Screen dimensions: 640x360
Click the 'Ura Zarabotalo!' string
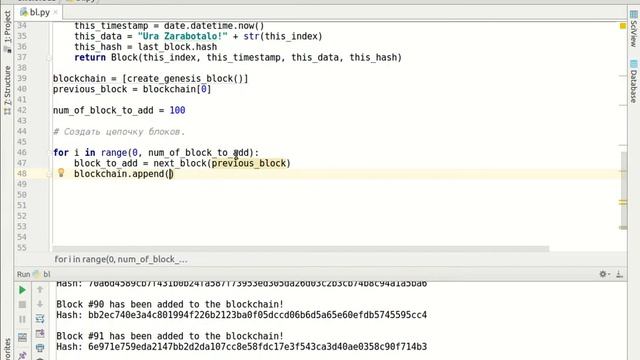click(x=182, y=36)
